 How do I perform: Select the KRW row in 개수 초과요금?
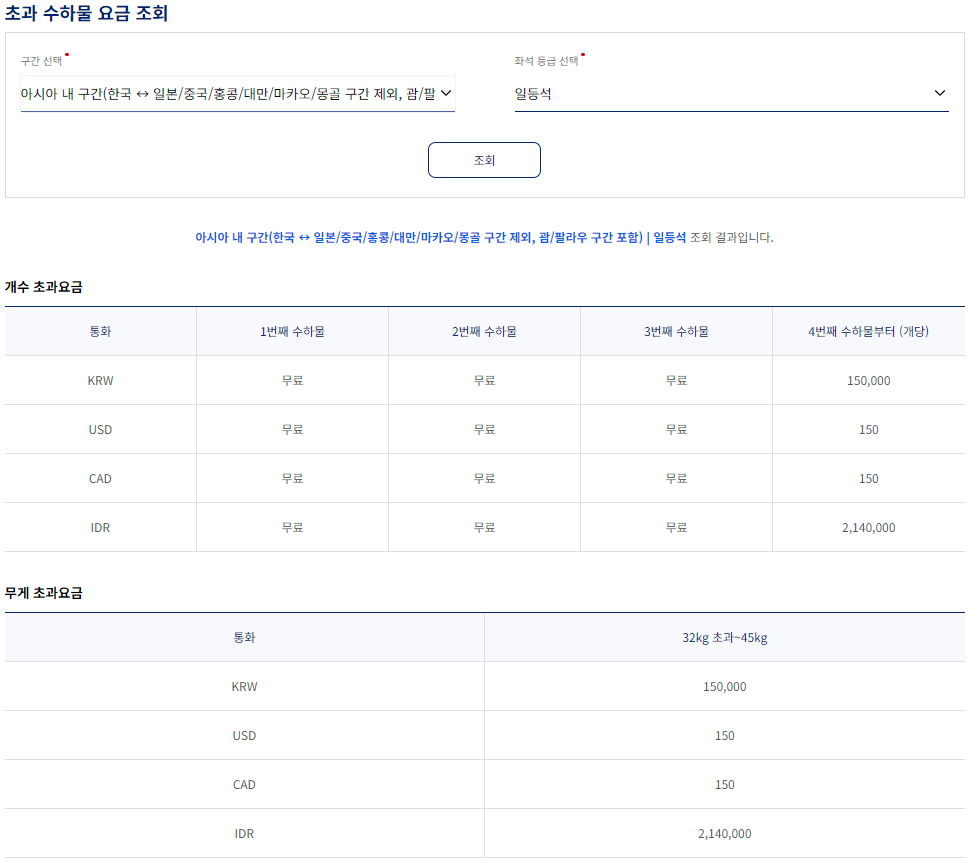(100, 380)
